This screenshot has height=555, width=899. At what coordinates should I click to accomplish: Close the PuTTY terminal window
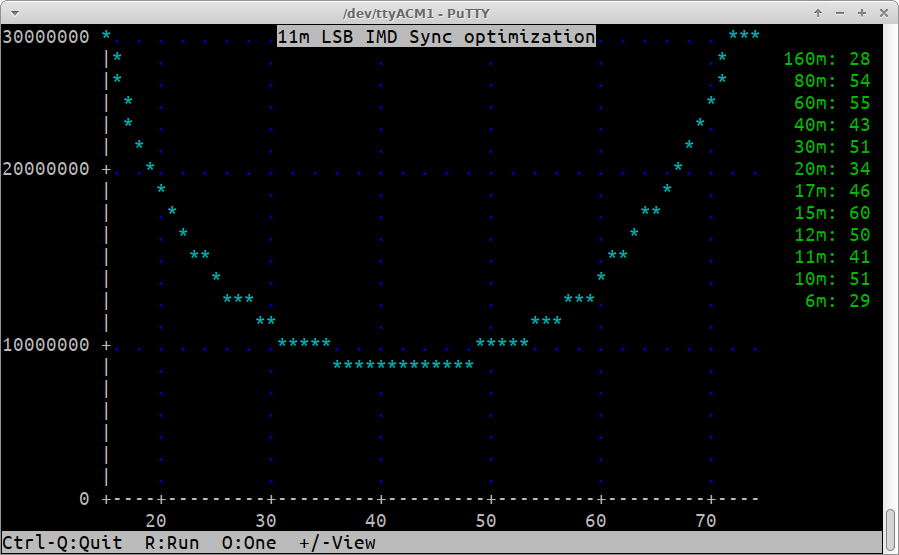tap(882, 13)
